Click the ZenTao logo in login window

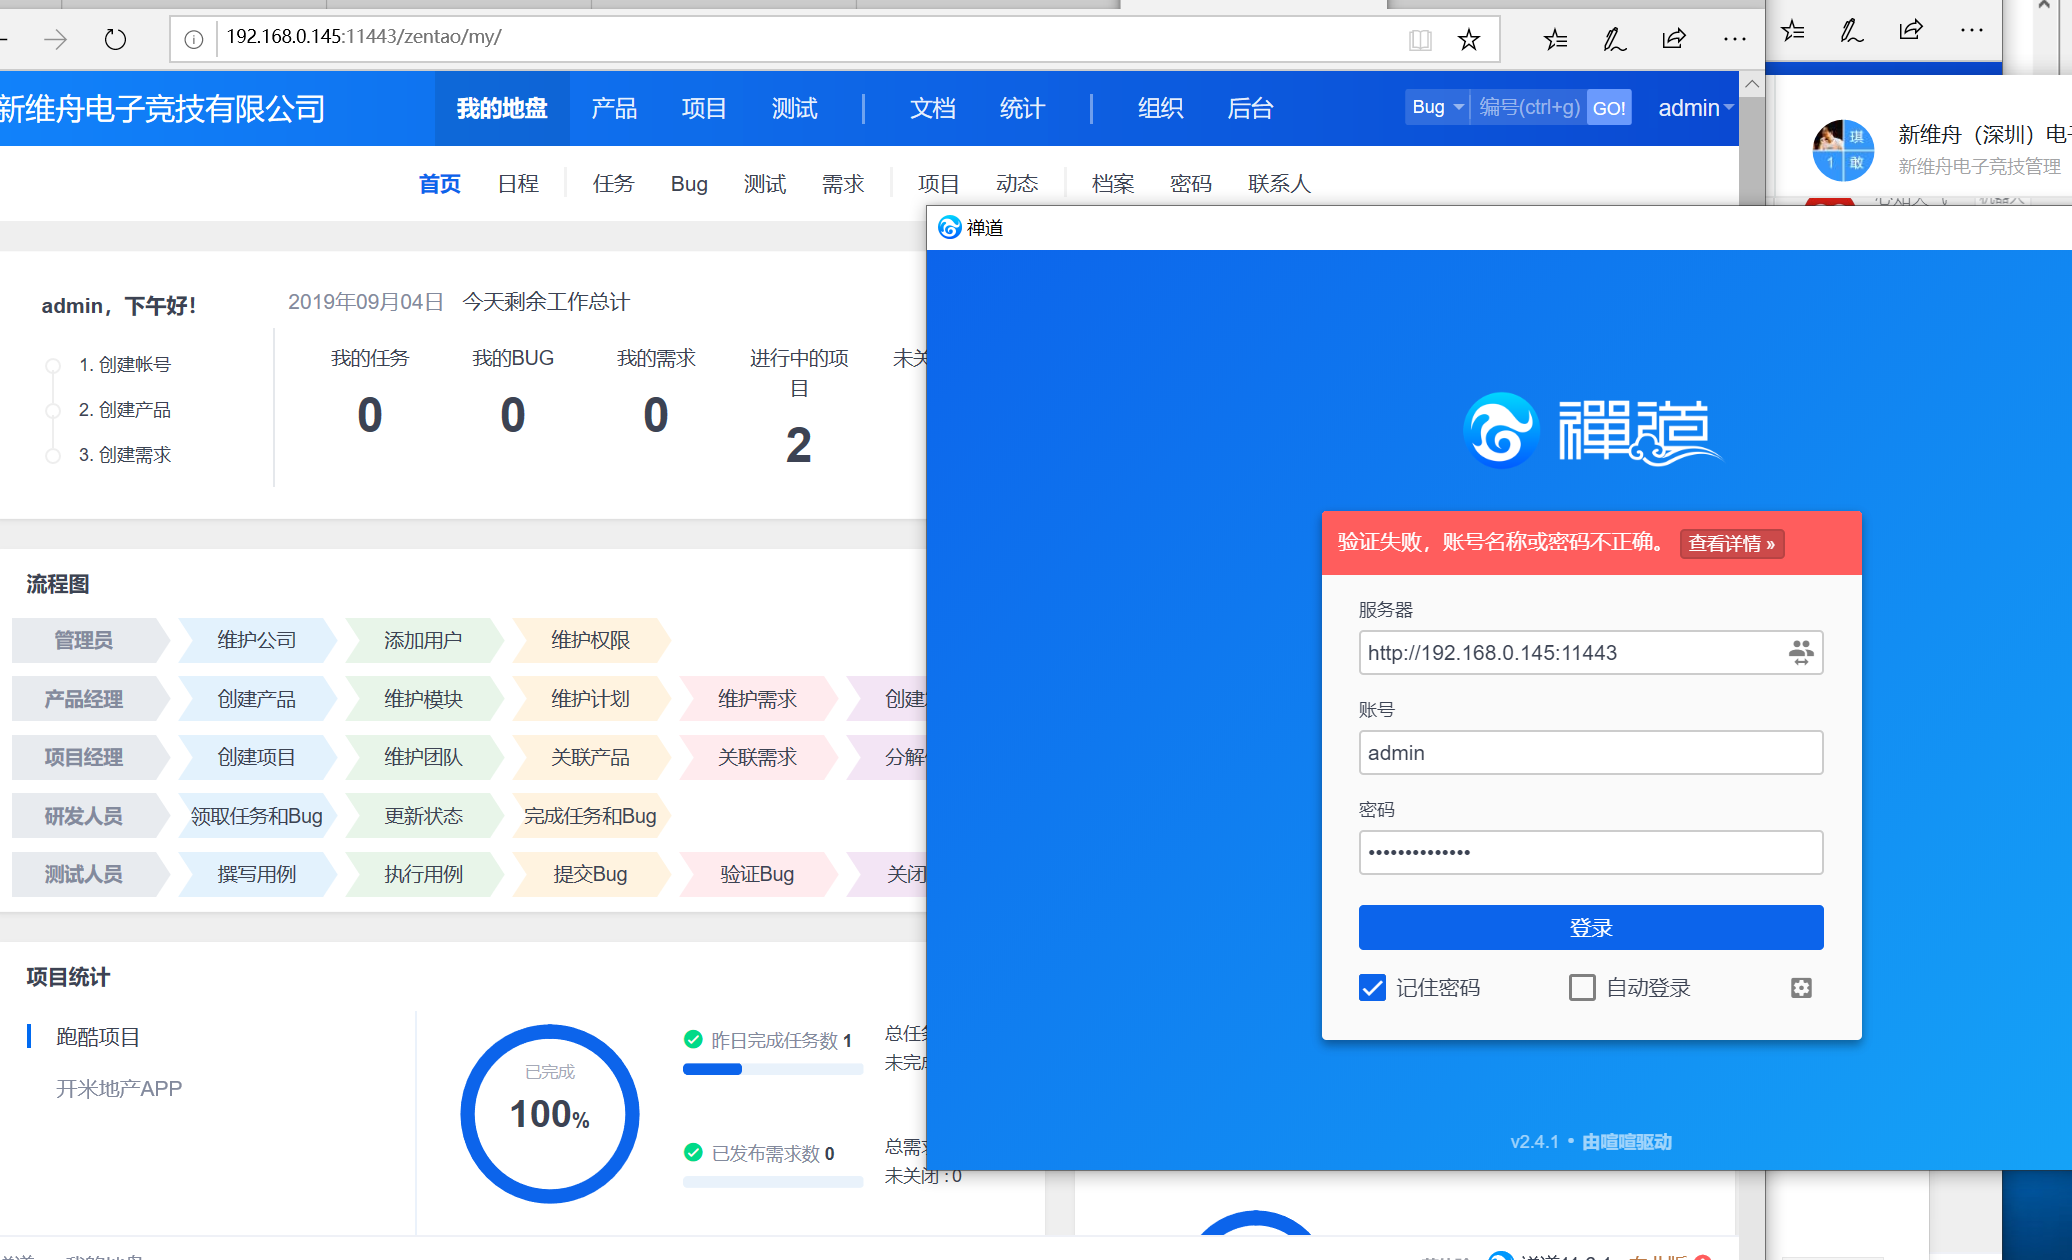(1593, 430)
